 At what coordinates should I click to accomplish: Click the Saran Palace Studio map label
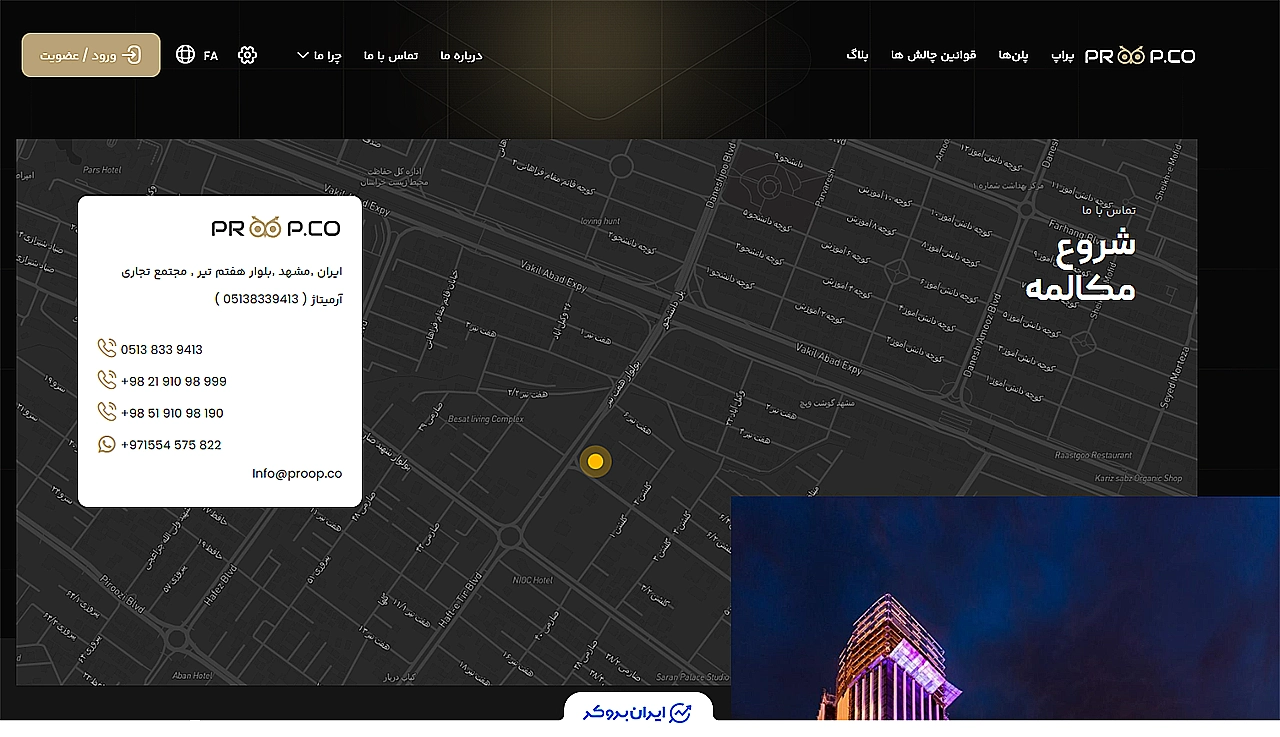point(693,678)
